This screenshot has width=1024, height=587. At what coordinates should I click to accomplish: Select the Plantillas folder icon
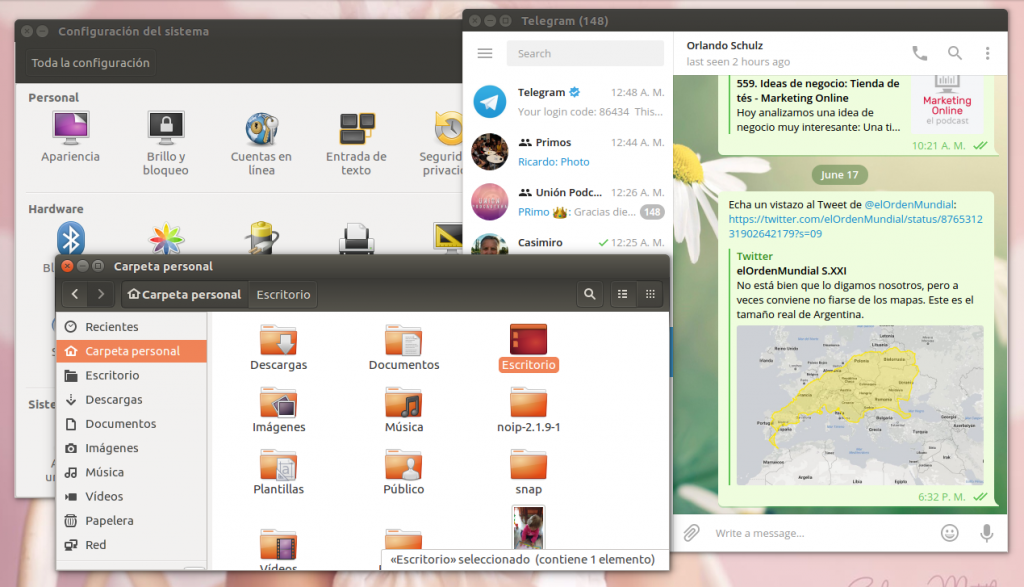point(279,464)
